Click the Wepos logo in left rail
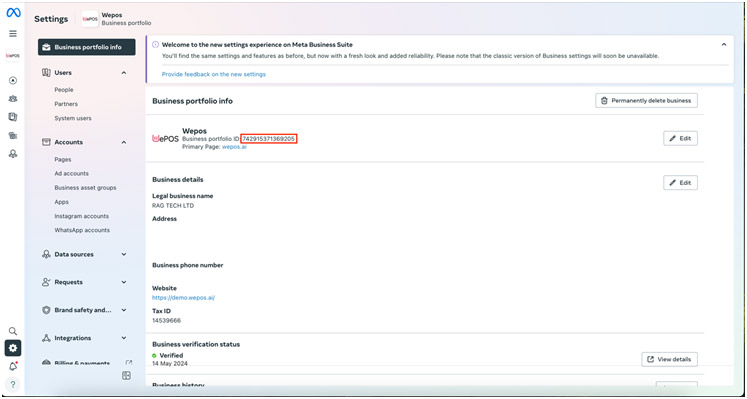This screenshot has height=399, width=747. 13,56
